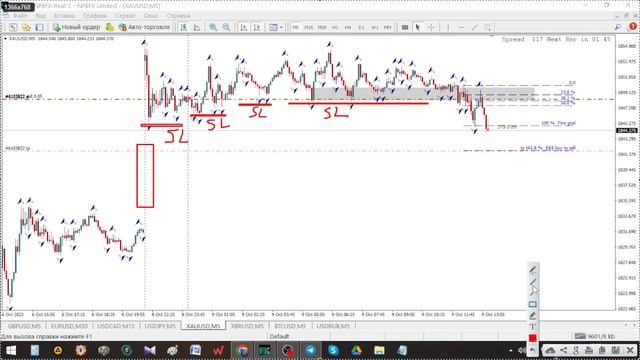Switch to the GBPUSD,M5 chart tab

click(24, 326)
